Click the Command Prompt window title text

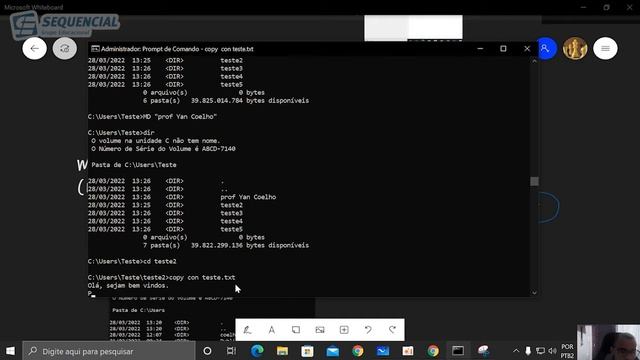tap(177, 49)
